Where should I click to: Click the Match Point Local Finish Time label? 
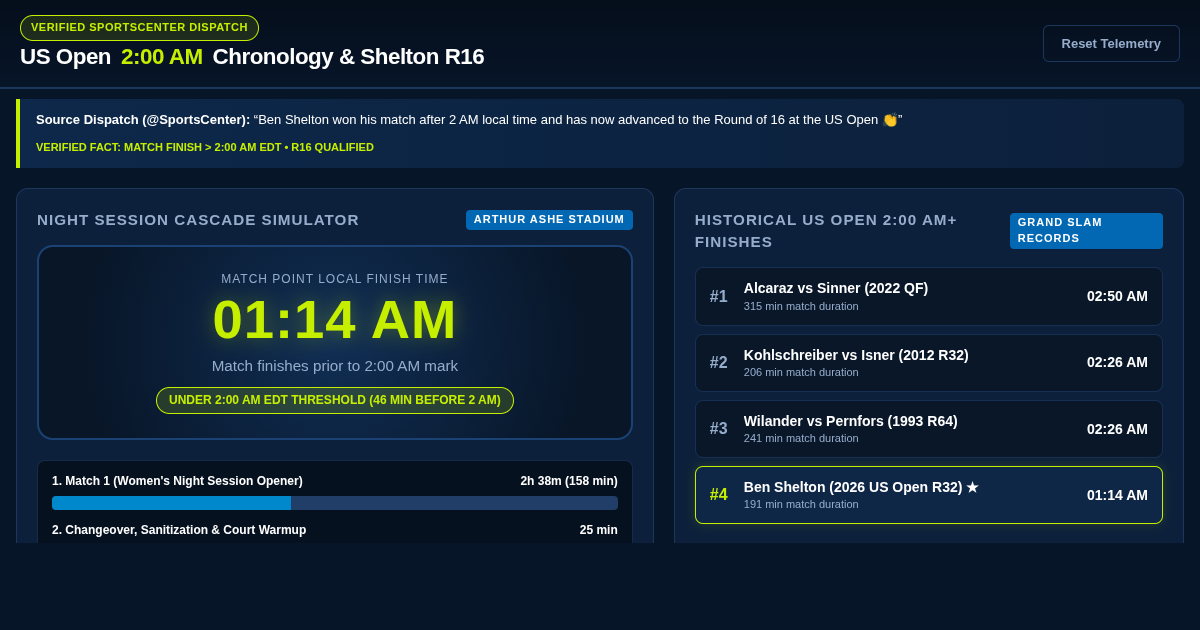[335, 279]
